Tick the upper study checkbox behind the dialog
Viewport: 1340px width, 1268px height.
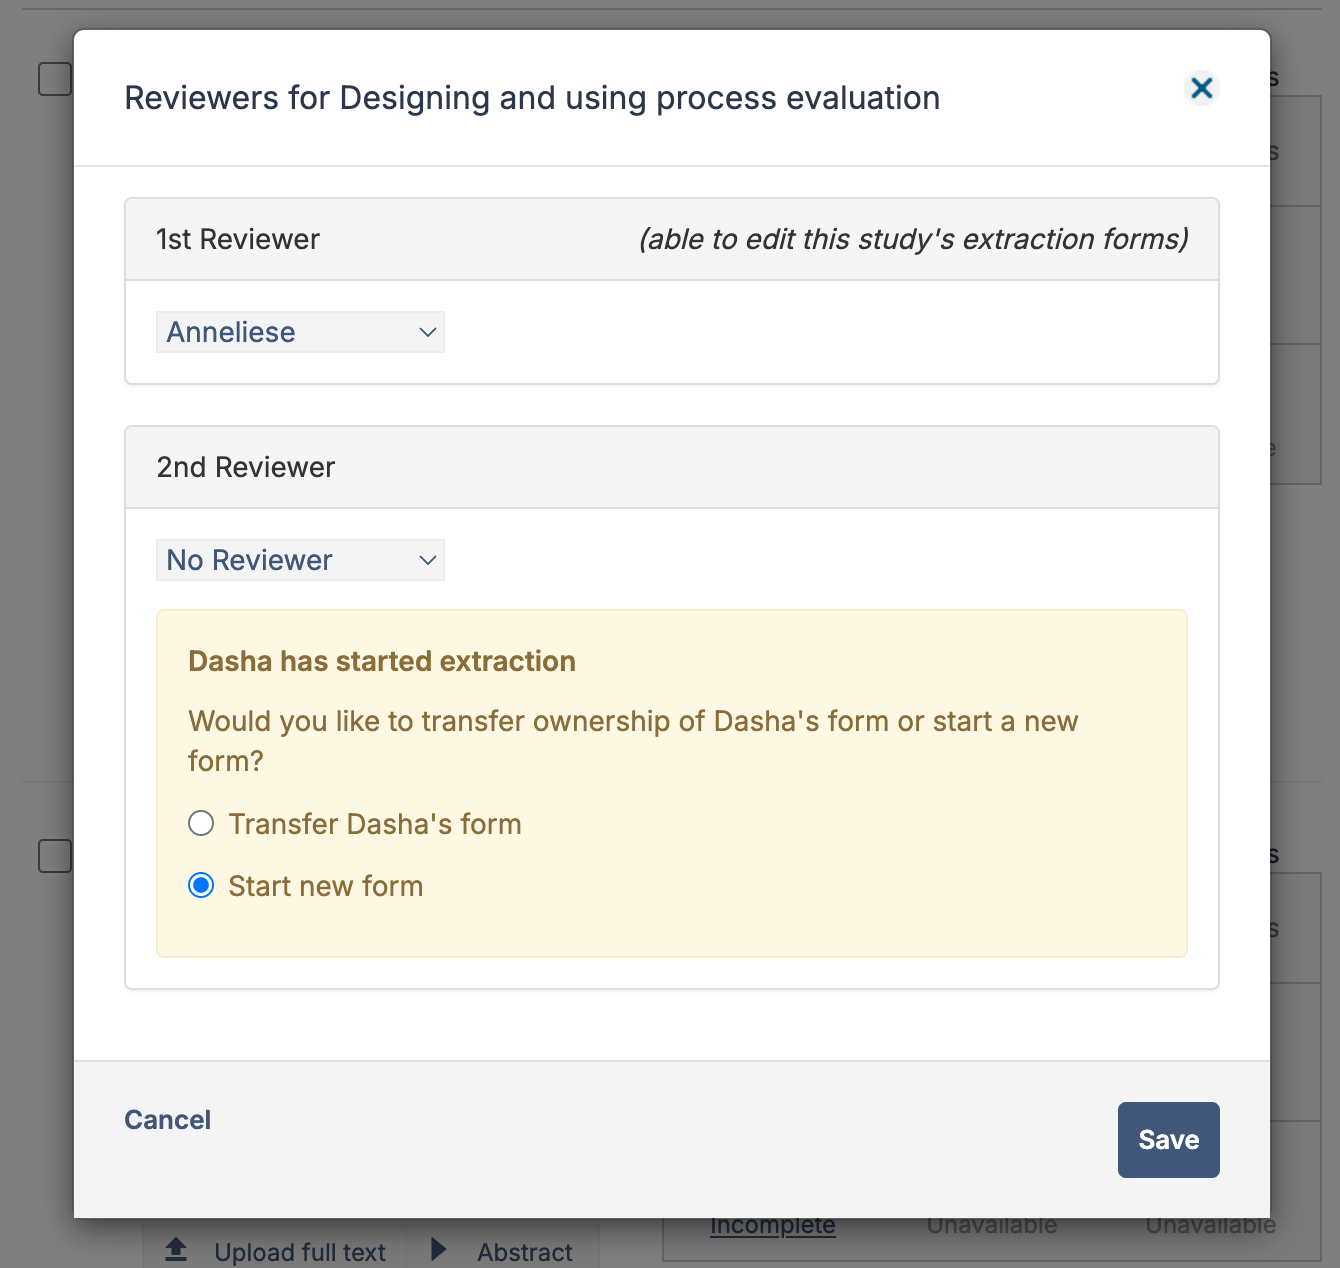pos(55,79)
